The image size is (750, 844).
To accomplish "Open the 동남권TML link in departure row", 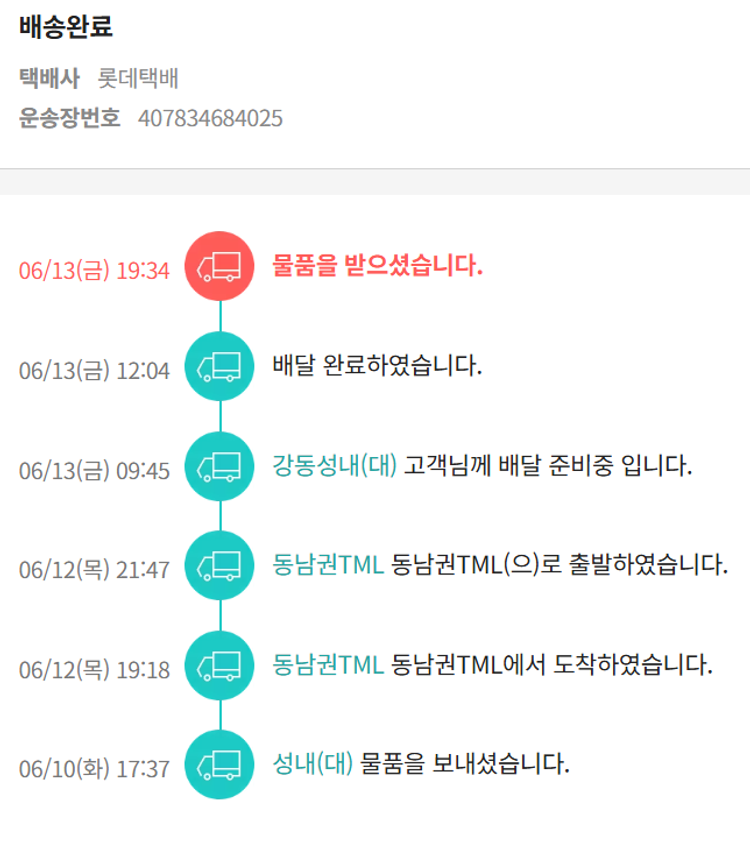I will coord(328,565).
